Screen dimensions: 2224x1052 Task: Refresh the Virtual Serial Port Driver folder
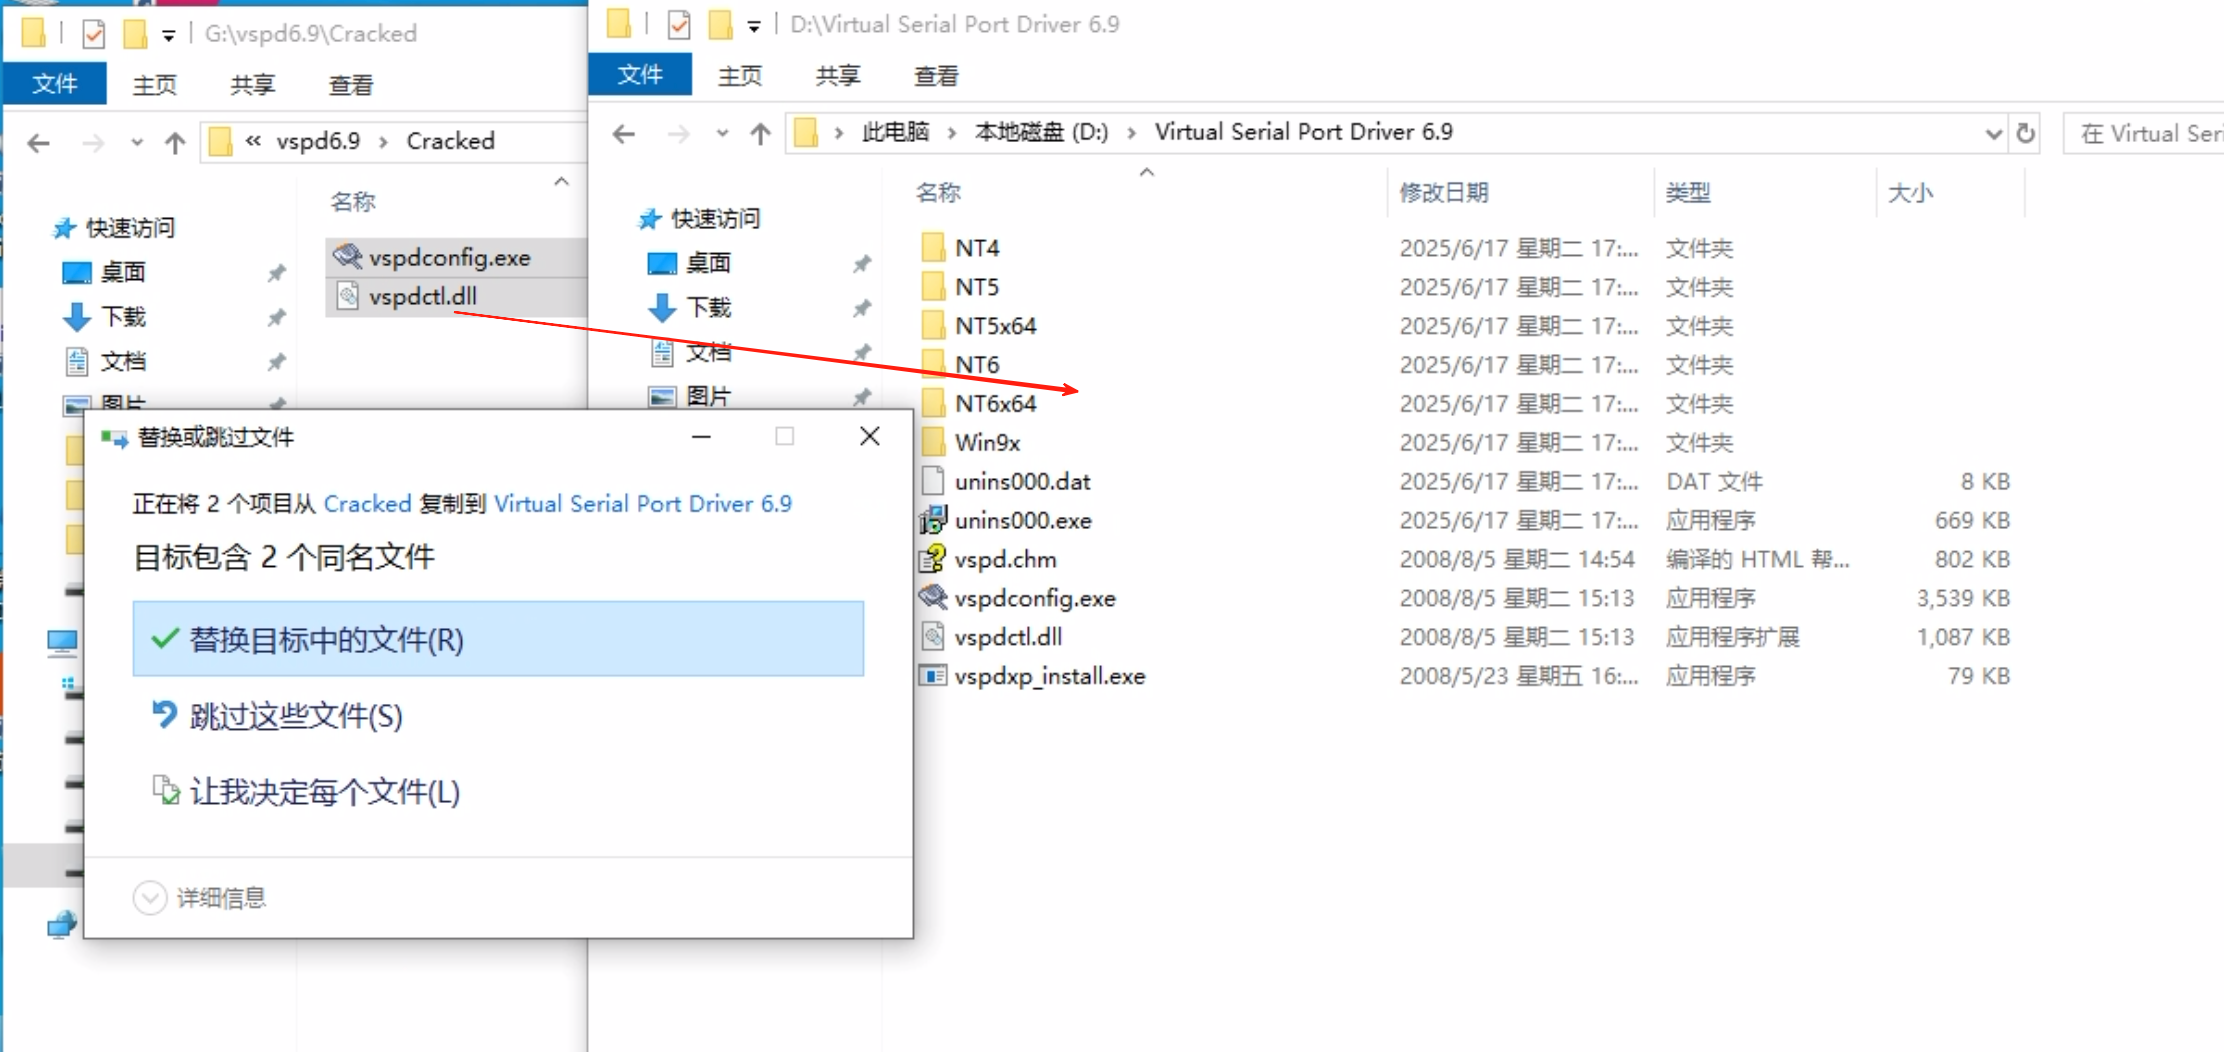(x=2026, y=133)
